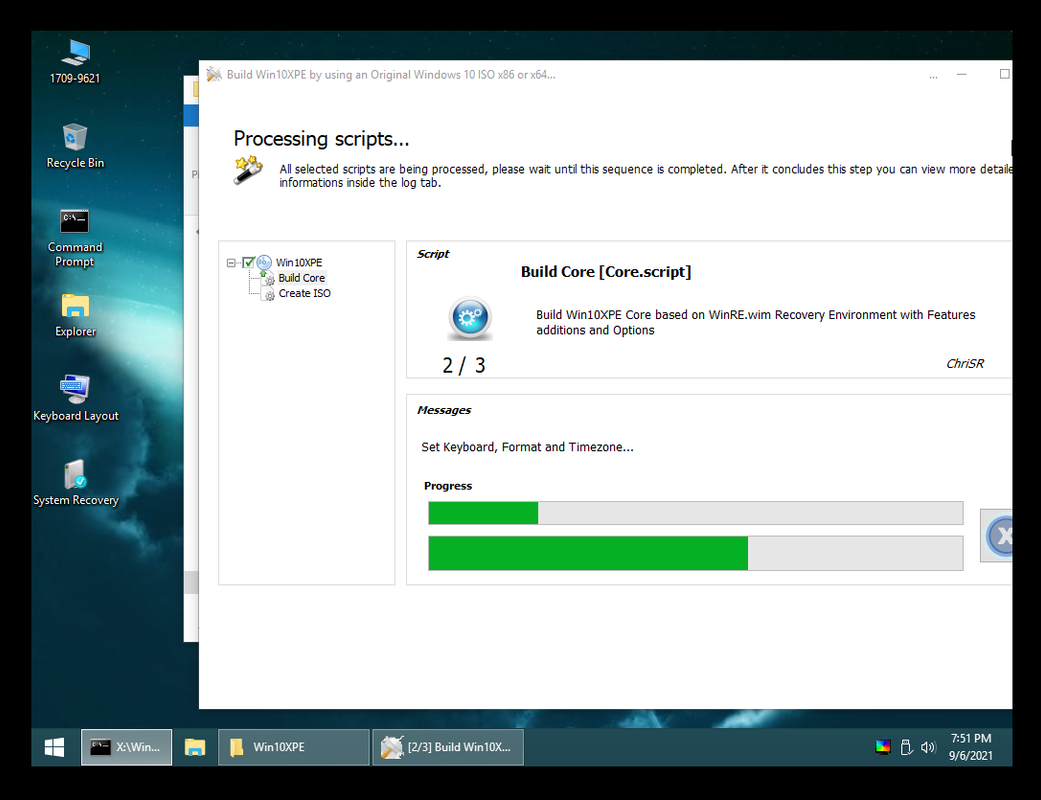Click the Messages panel label
1041x800 pixels.
pos(443,410)
